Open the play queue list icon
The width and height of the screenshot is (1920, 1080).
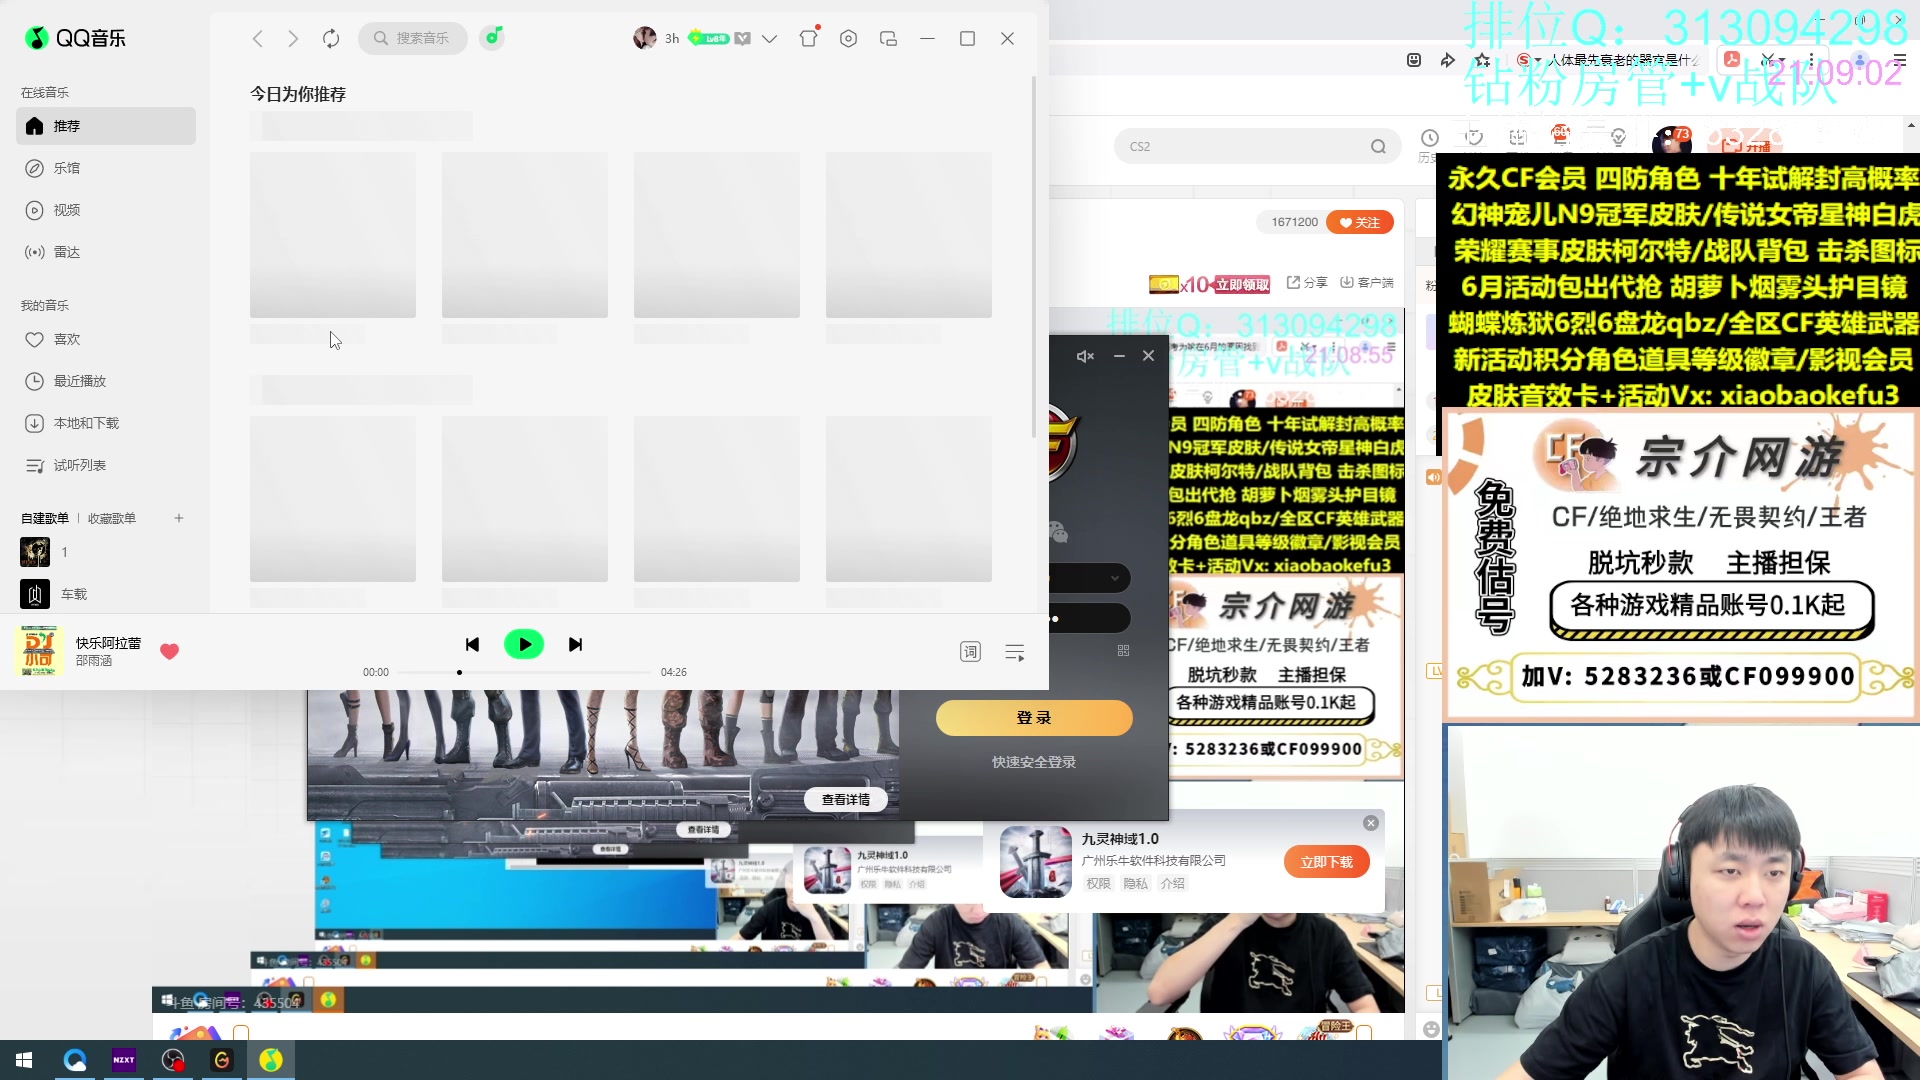coord(1015,652)
